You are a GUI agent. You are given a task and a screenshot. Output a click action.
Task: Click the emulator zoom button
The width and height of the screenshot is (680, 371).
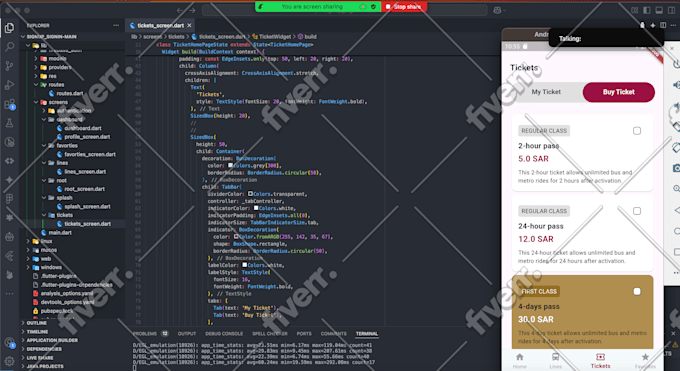pyautogui.click(x=676, y=189)
